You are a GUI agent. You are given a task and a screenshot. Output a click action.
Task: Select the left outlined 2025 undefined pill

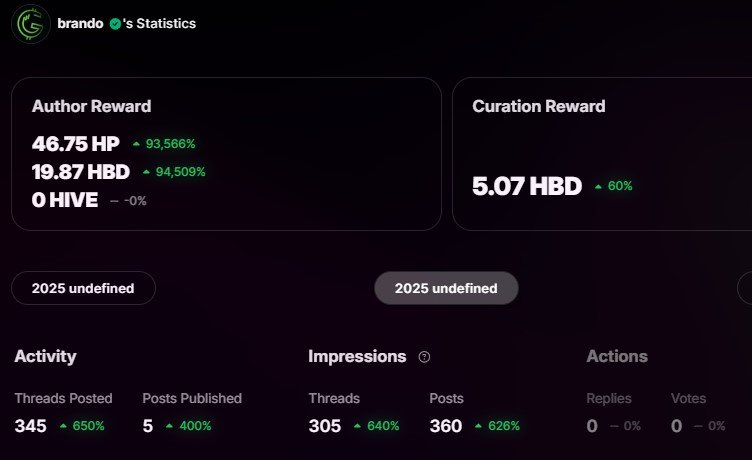tap(83, 288)
